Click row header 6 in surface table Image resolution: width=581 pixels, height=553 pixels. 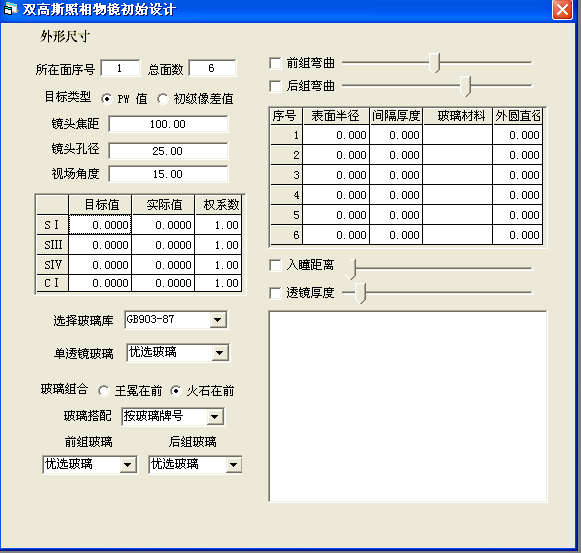(x=286, y=235)
